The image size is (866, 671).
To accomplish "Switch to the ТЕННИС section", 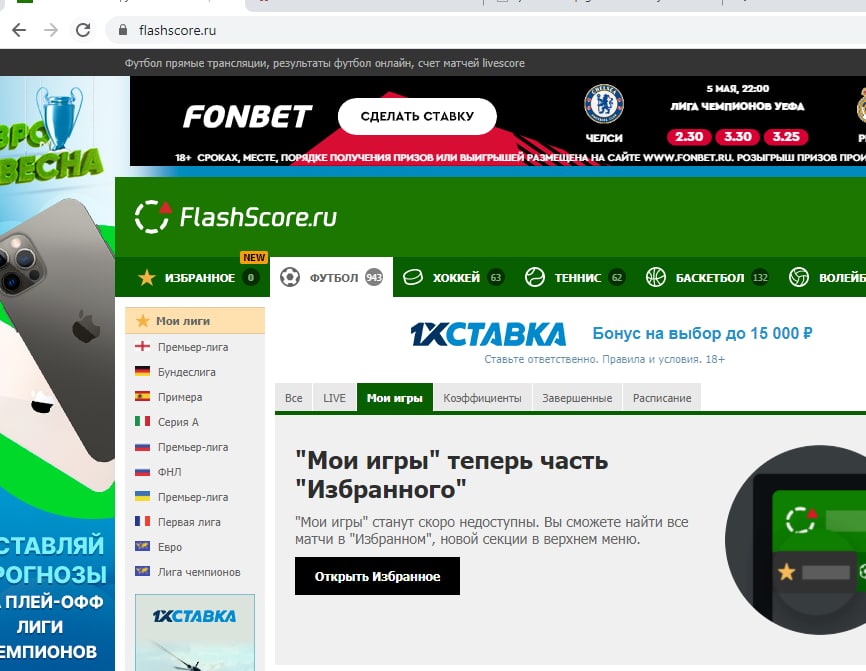I will tap(575, 277).
